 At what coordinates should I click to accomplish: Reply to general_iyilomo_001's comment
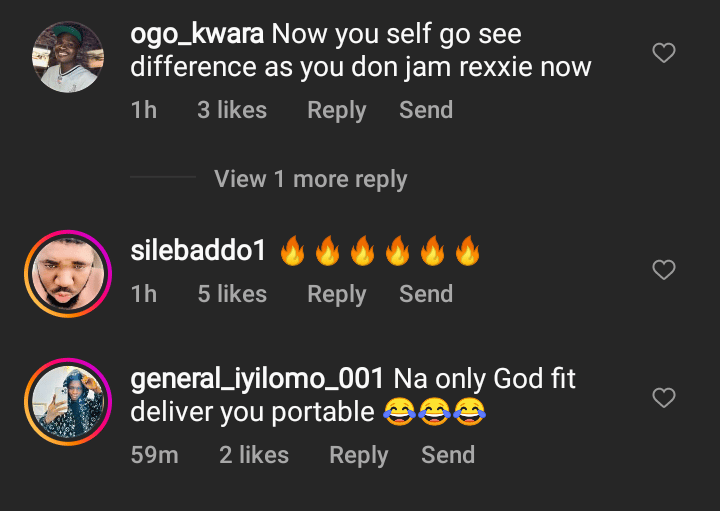click(x=358, y=455)
